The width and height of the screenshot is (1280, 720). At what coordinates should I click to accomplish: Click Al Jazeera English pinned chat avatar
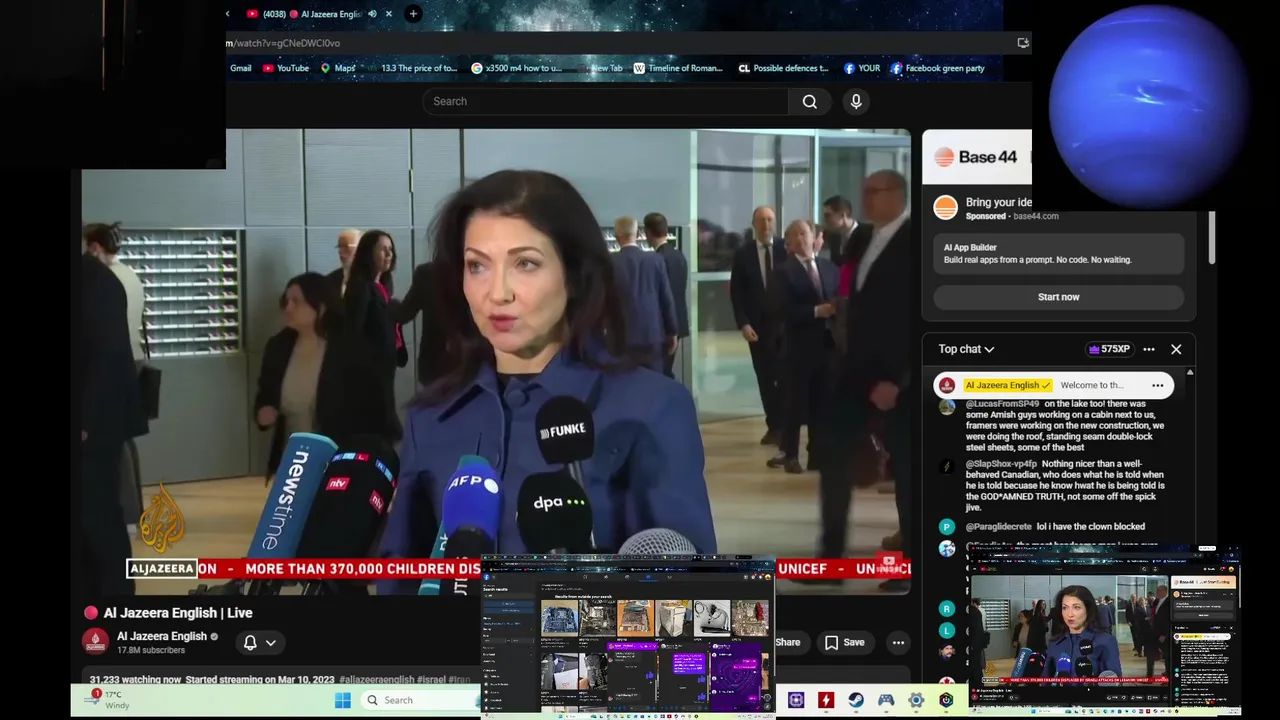click(x=947, y=385)
